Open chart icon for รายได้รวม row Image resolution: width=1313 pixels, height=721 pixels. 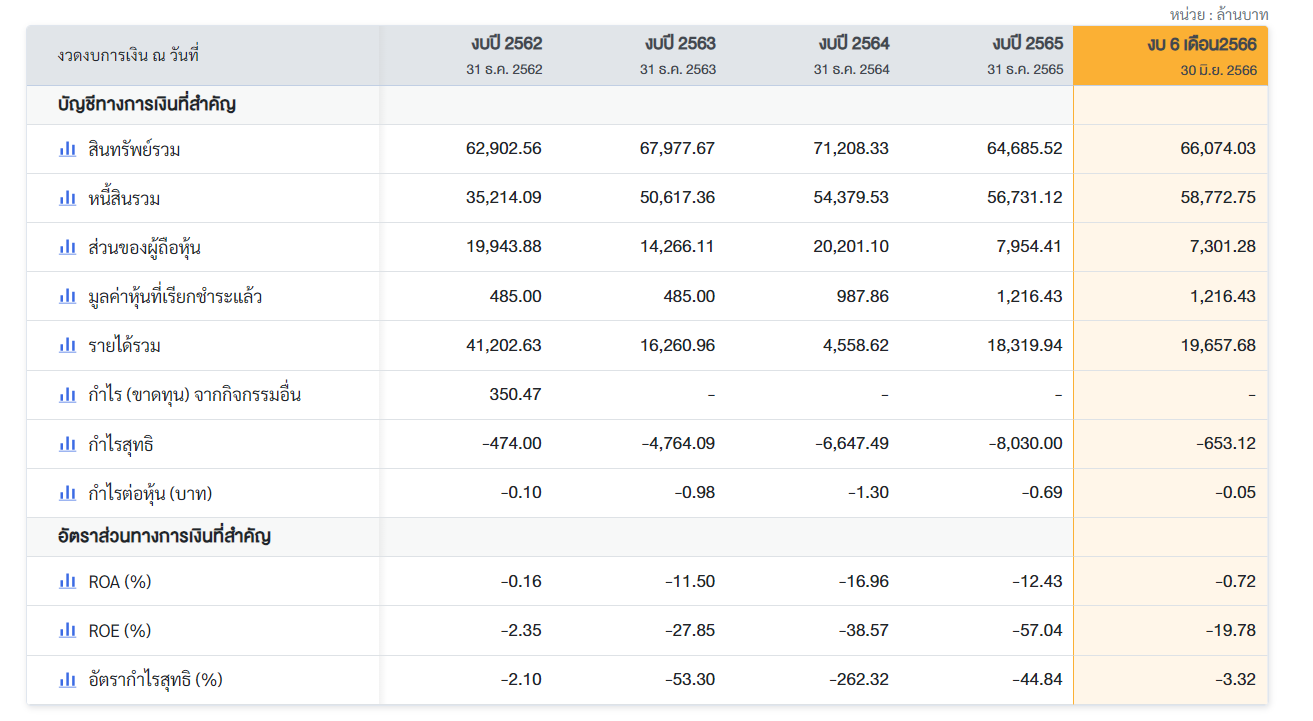[67, 345]
